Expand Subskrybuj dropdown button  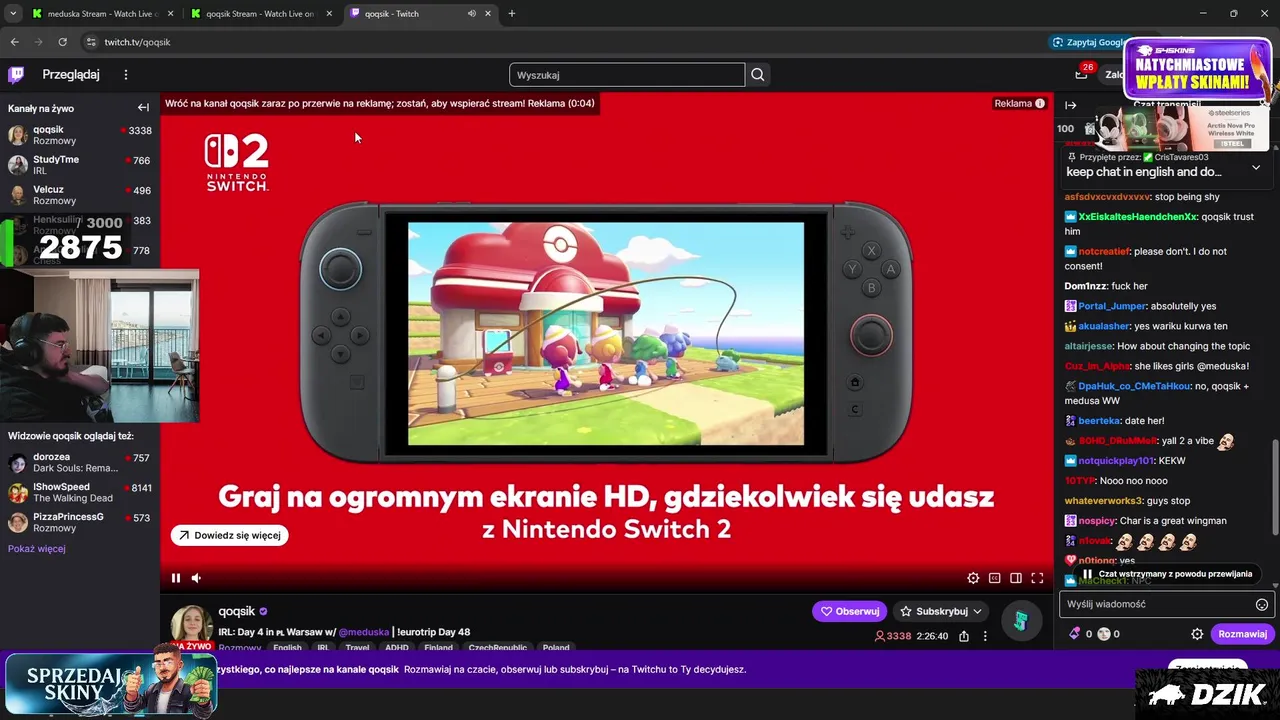[941, 611]
